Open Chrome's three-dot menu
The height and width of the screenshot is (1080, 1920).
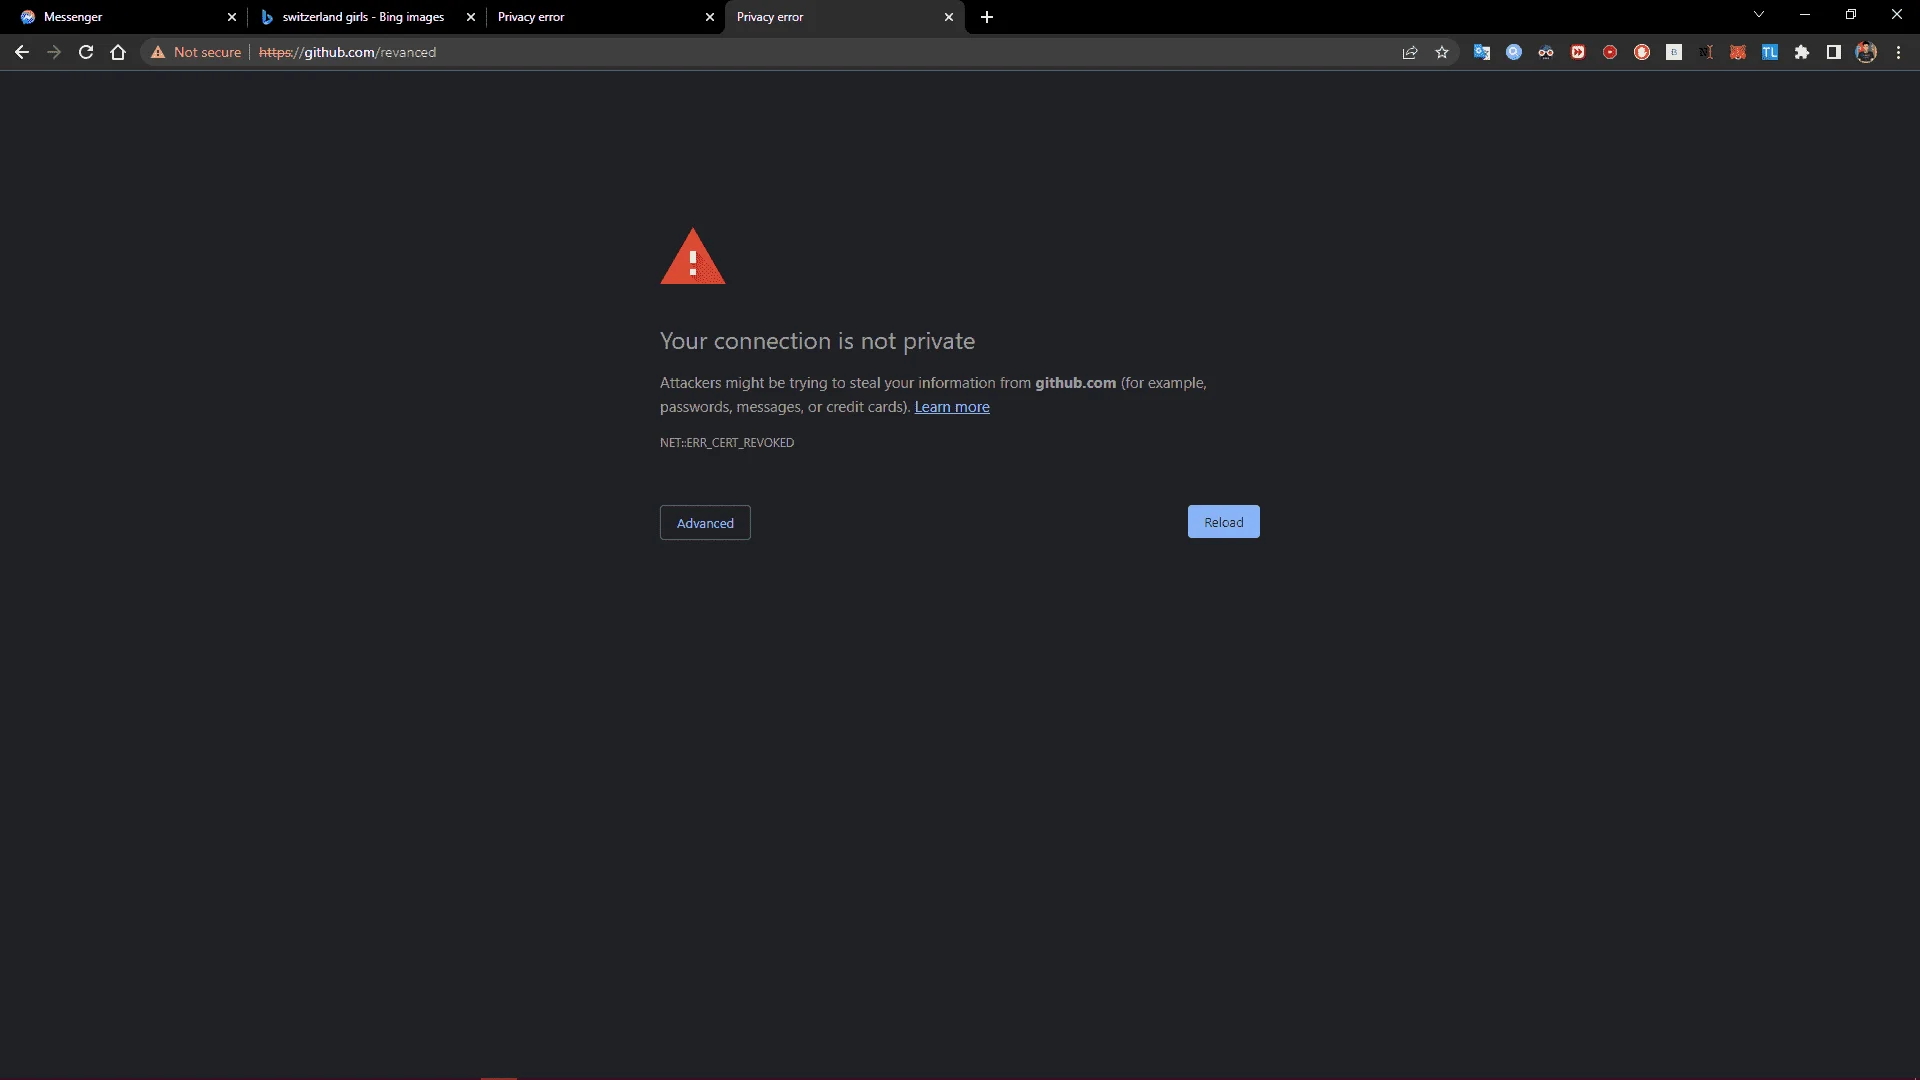[x=1899, y=52]
